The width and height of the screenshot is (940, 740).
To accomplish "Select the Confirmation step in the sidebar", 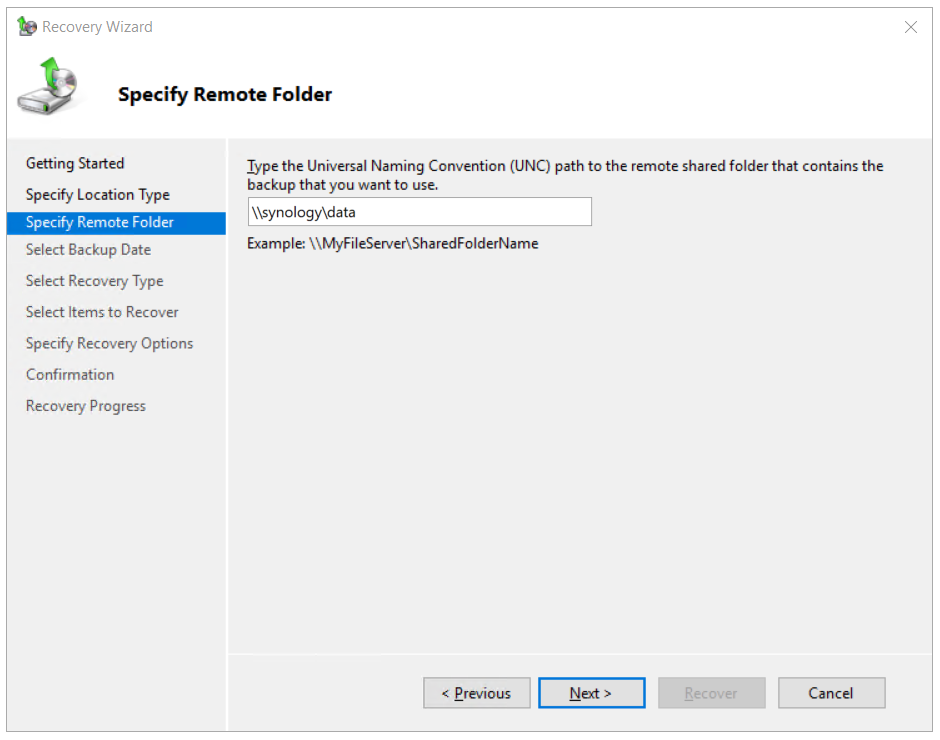I will pyautogui.click(x=70, y=374).
